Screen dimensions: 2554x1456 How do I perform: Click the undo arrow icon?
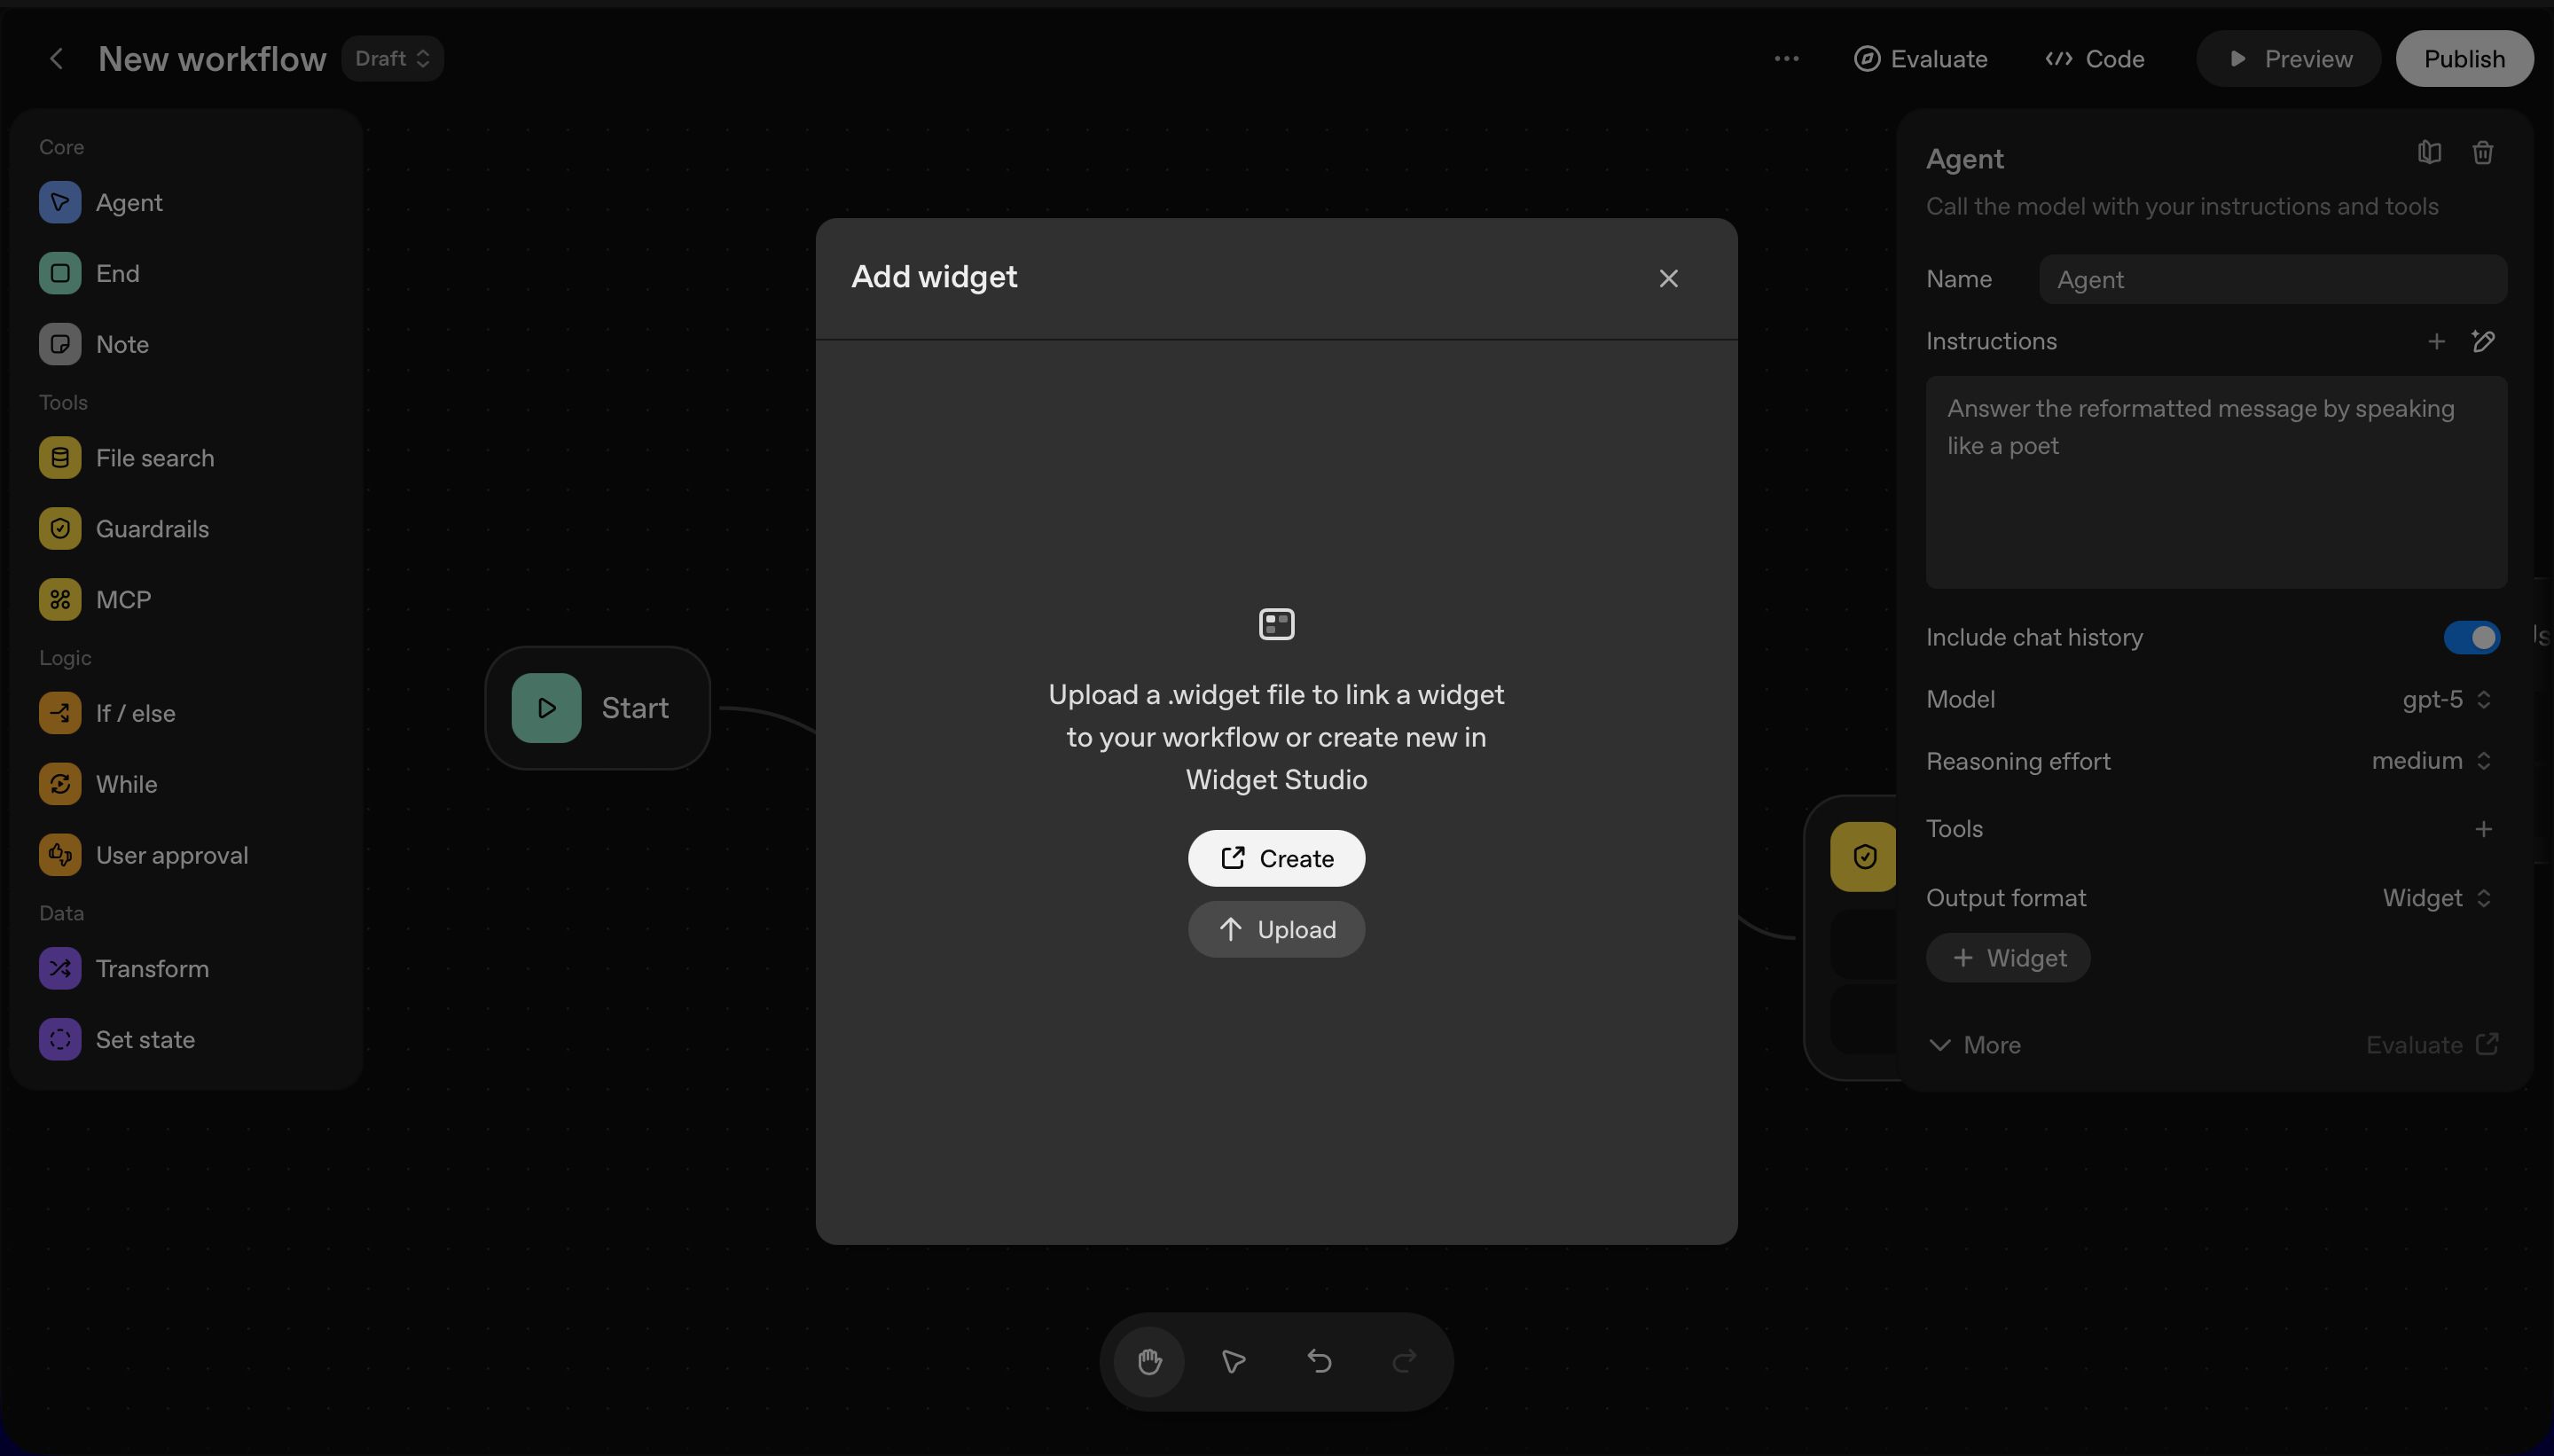pos(1319,1361)
